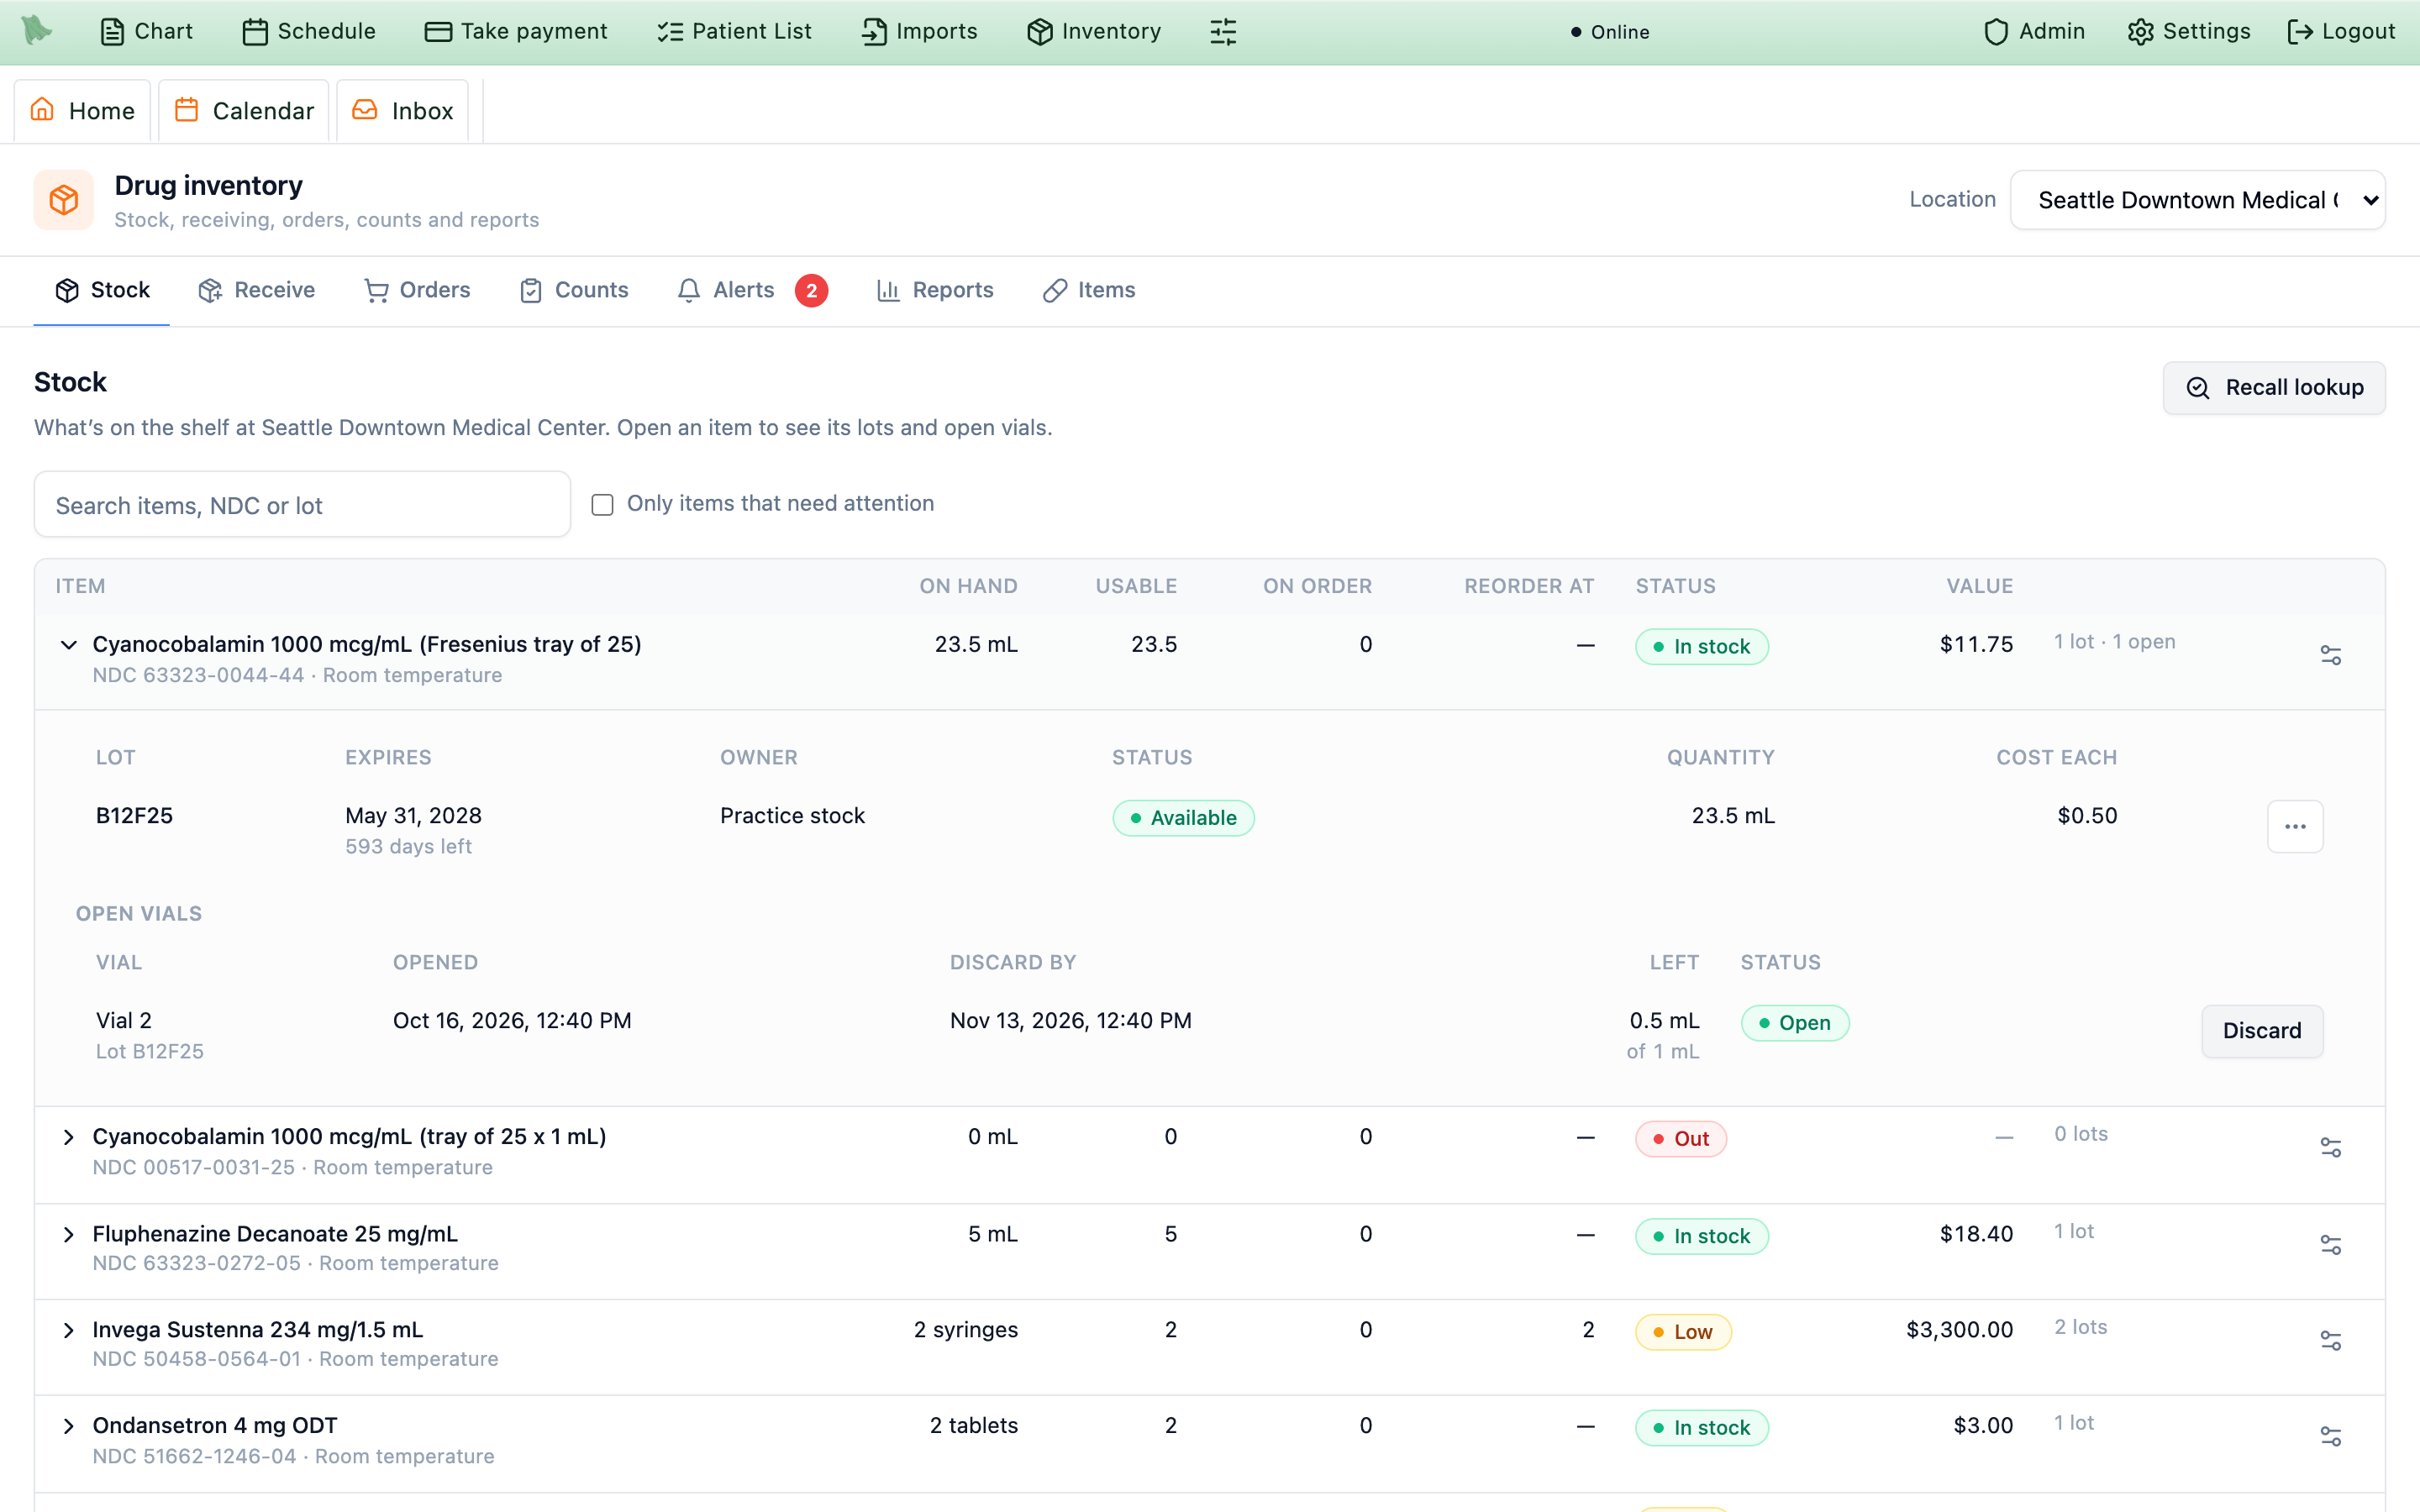The height and width of the screenshot is (1512, 2420).
Task: Switch to the Calendar tab
Action: [244, 111]
